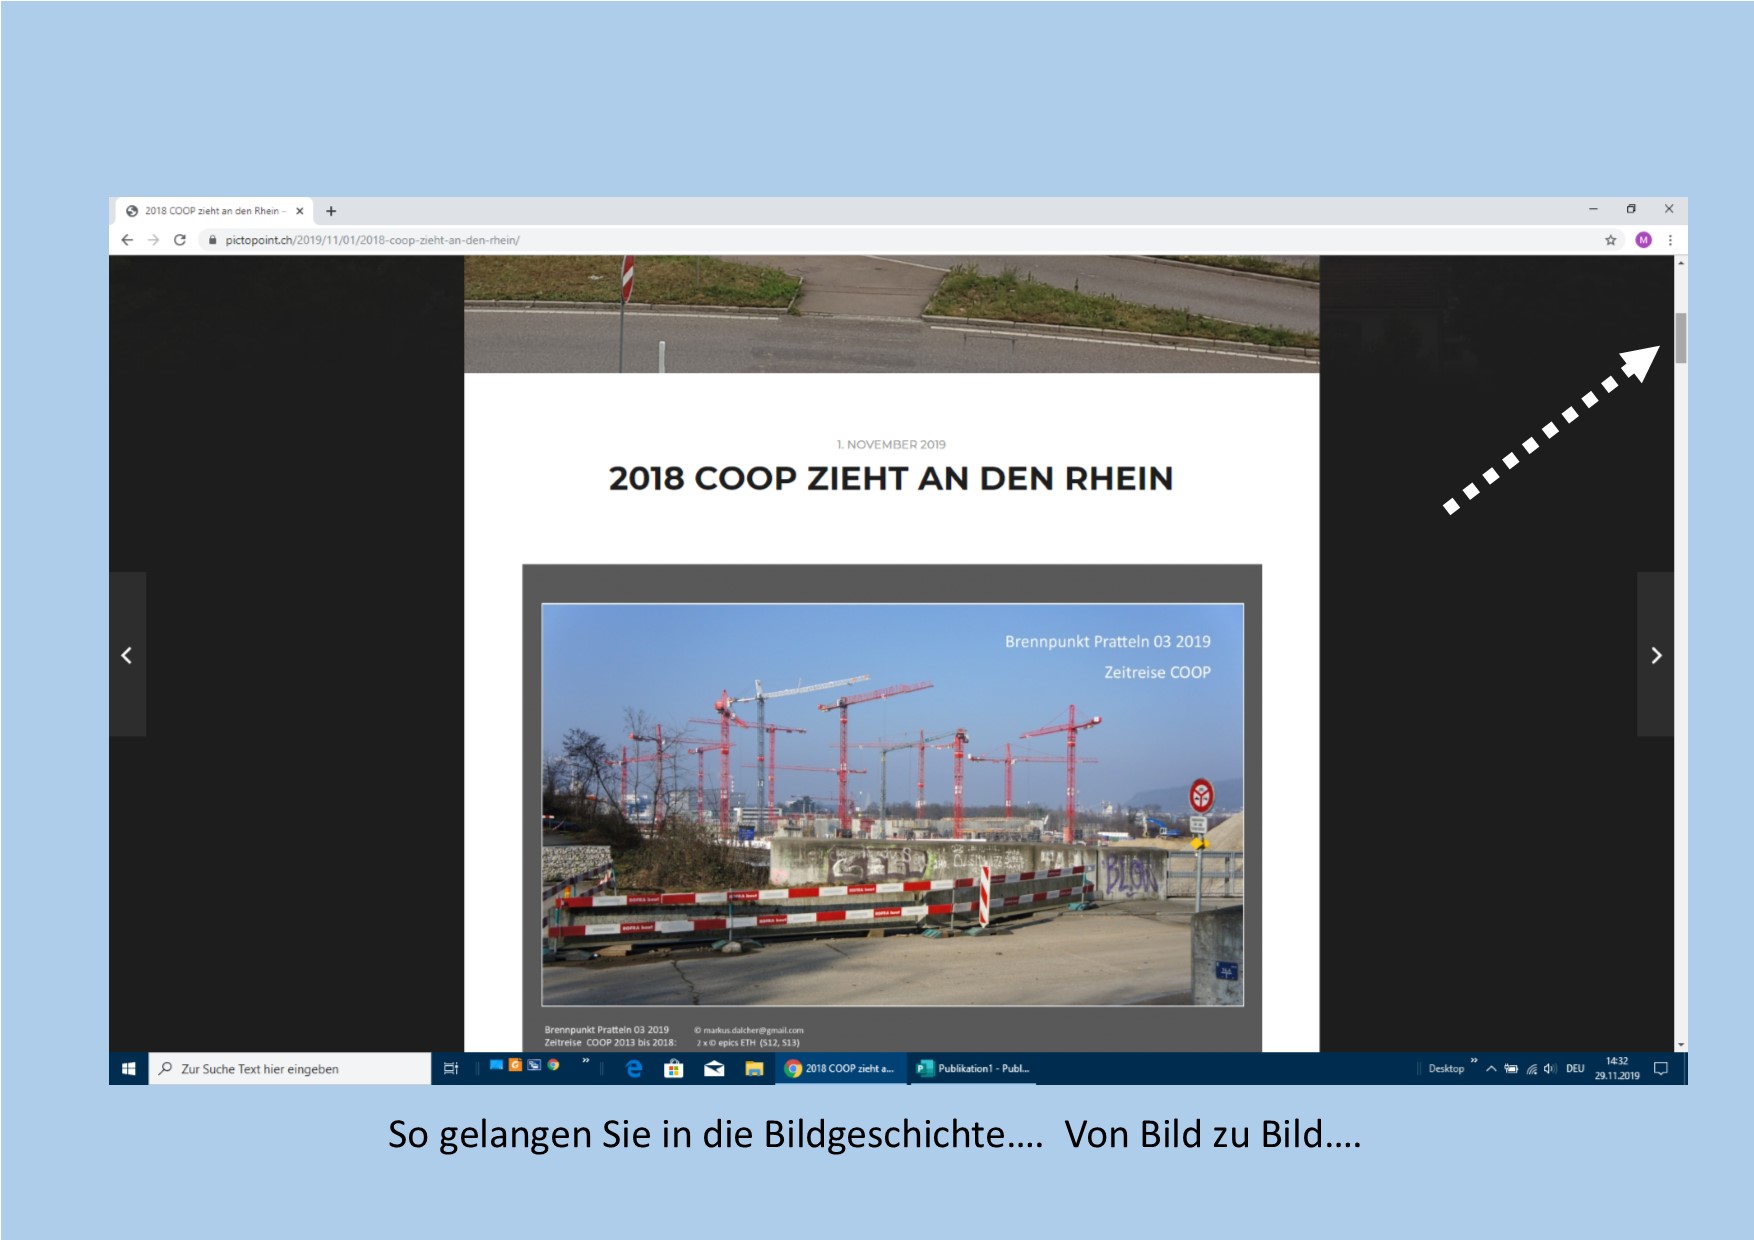Click the headline '2018 COOP ZIEHT AN DEN RHEIN'
Screen dimensions: 1754x1240
point(891,478)
